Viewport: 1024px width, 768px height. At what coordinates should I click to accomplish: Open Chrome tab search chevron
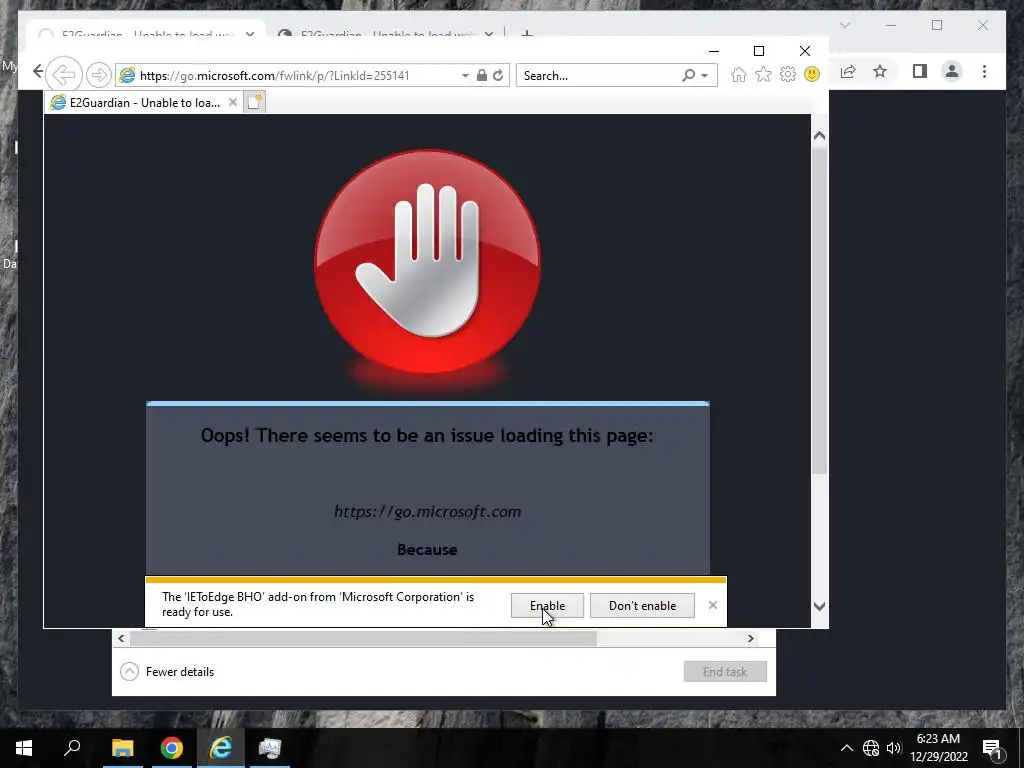pos(844,25)
